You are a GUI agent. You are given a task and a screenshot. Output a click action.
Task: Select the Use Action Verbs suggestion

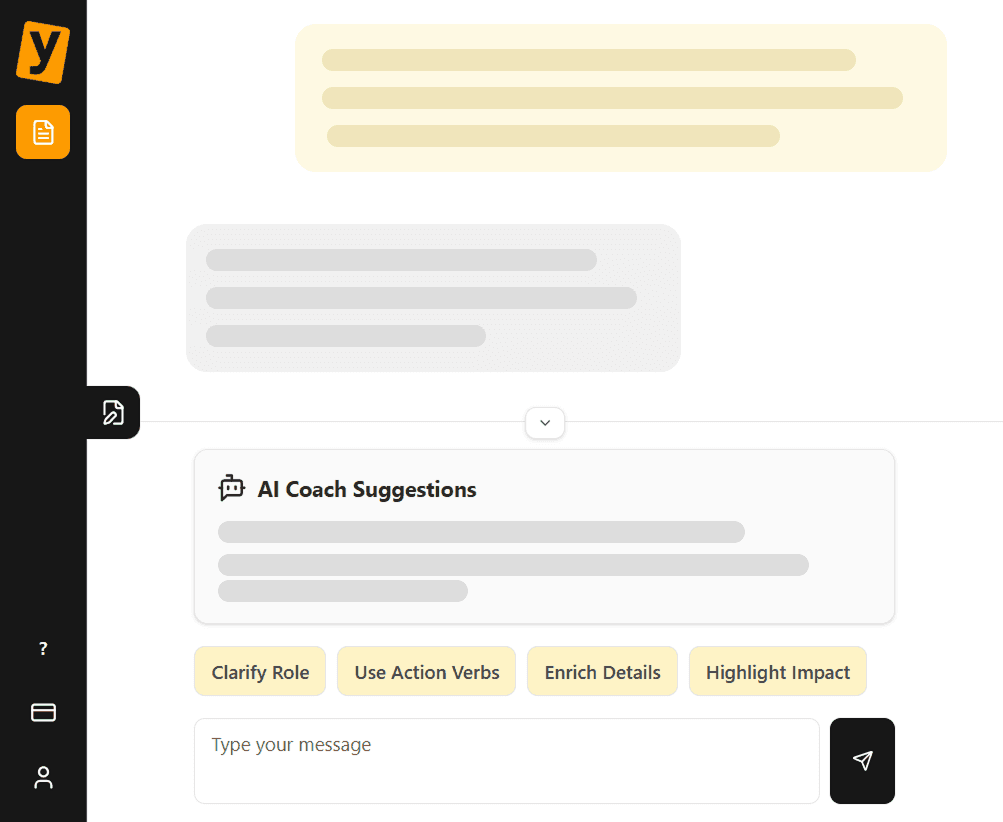click(x=427, y=672)
